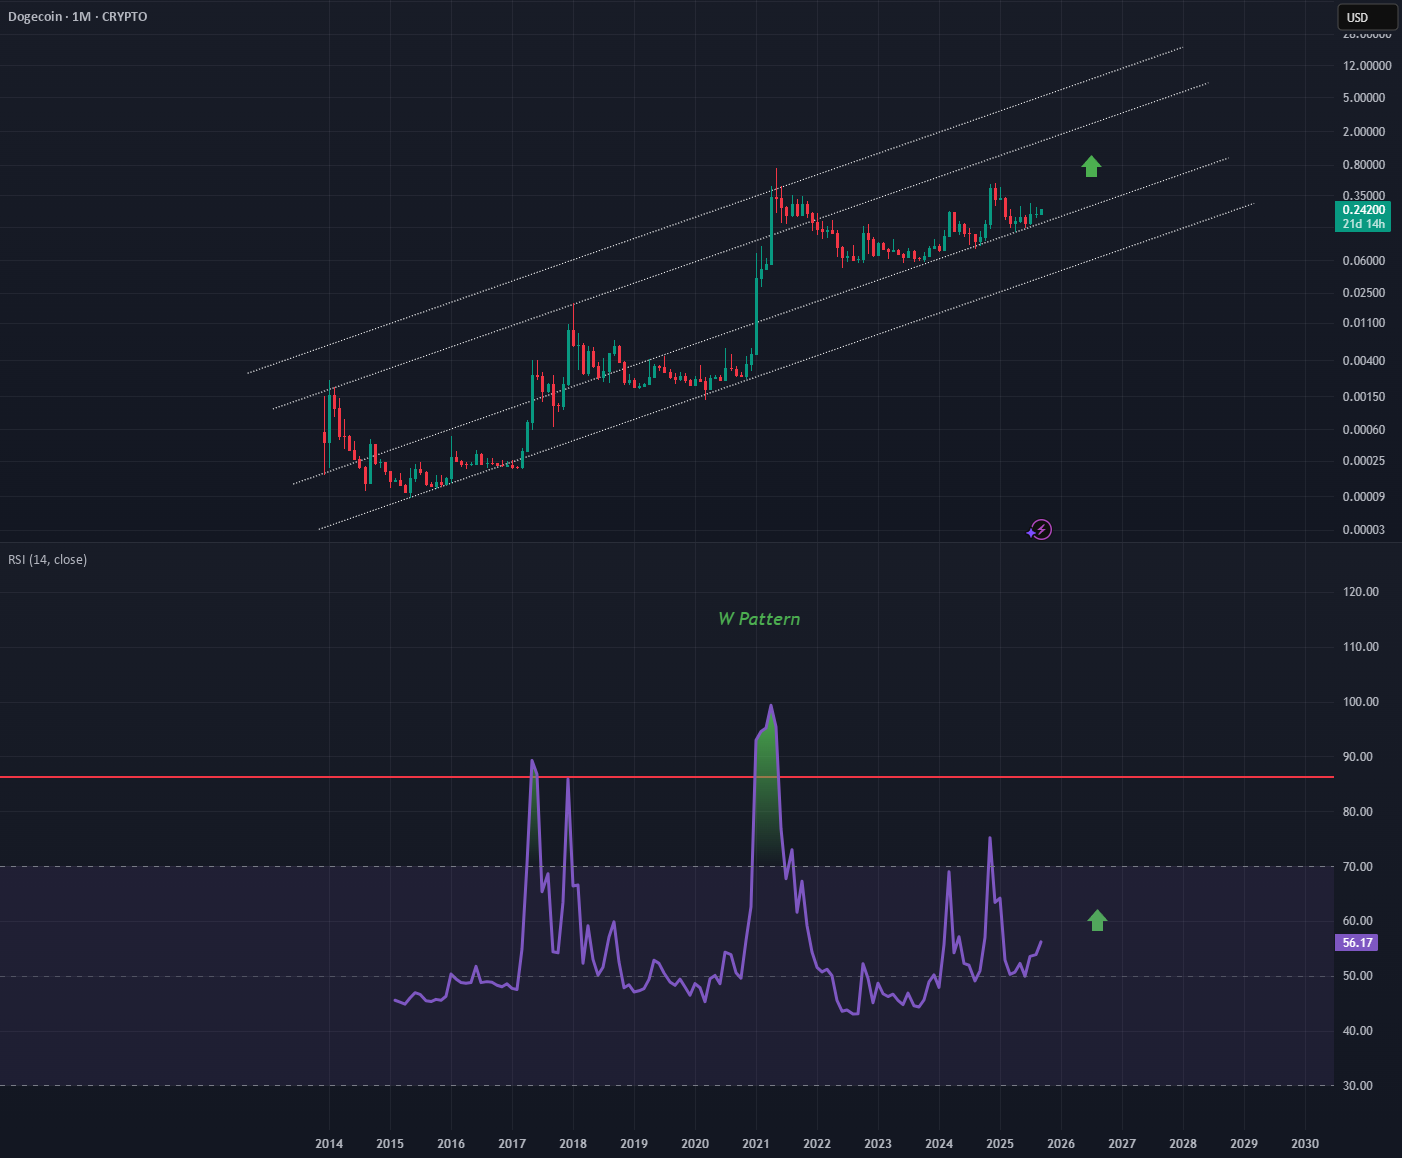Screen dimensions: 1402x1158
Task: Select the green up arrow in RSI pane
Action: point(1097,921)
